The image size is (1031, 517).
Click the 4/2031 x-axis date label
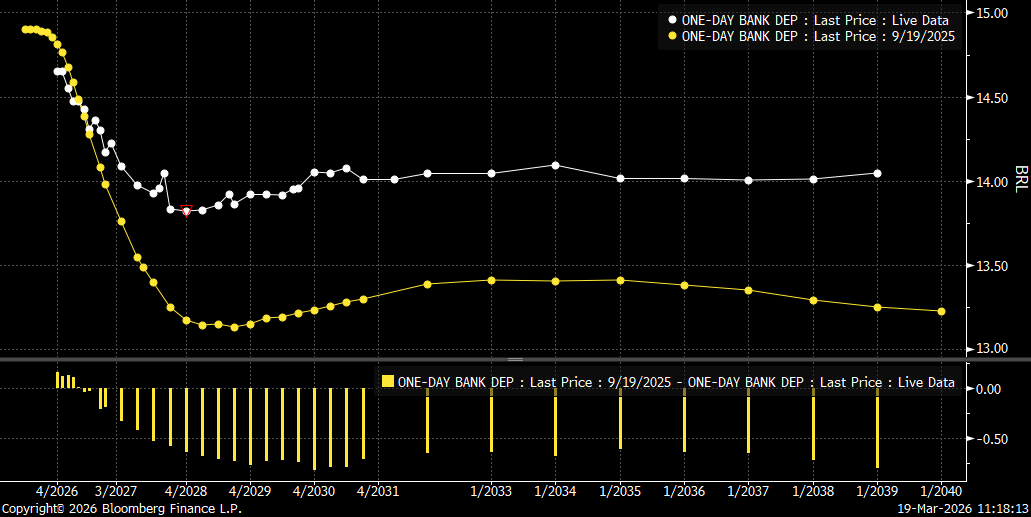[377, 491]
